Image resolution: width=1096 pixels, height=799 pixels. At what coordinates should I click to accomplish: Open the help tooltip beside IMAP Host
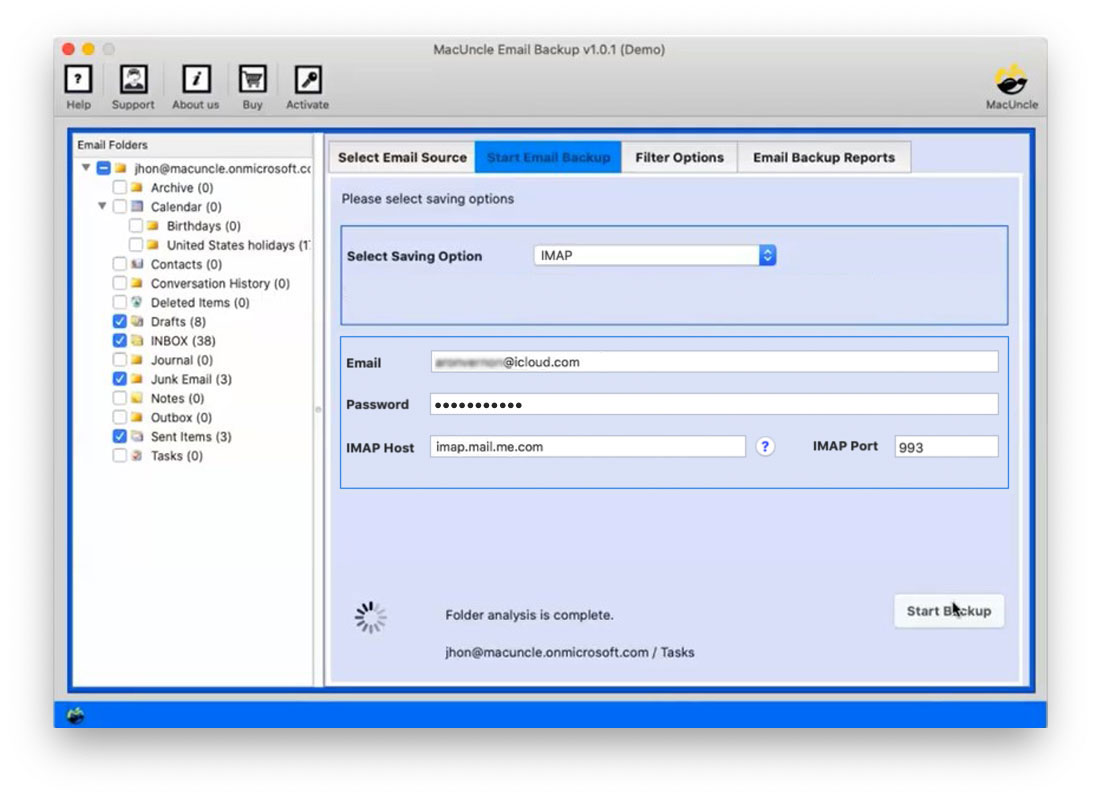tap(765, 447)
